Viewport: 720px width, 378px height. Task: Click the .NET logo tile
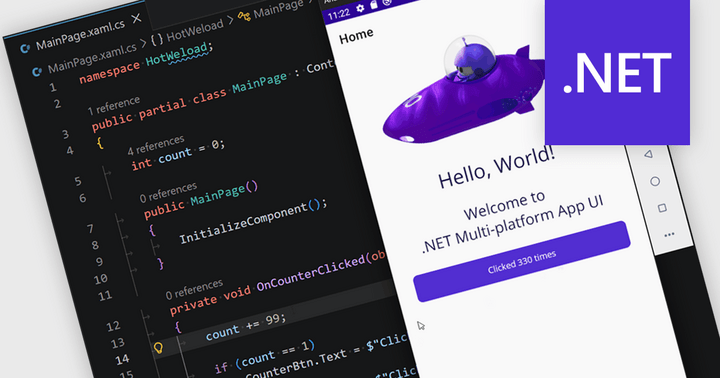point(617,72)
